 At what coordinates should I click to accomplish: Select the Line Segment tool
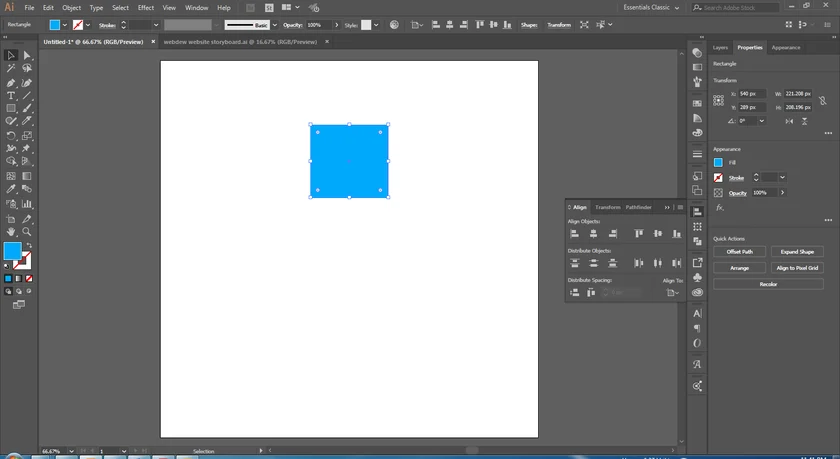[27, 95]
